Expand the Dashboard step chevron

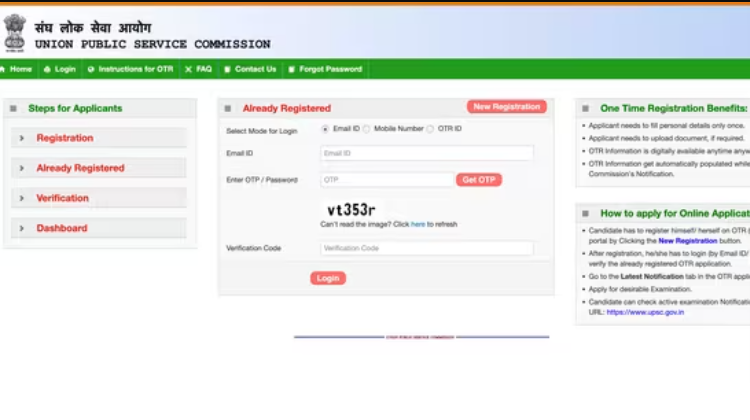pyautogui.click(x=22, y=228)
